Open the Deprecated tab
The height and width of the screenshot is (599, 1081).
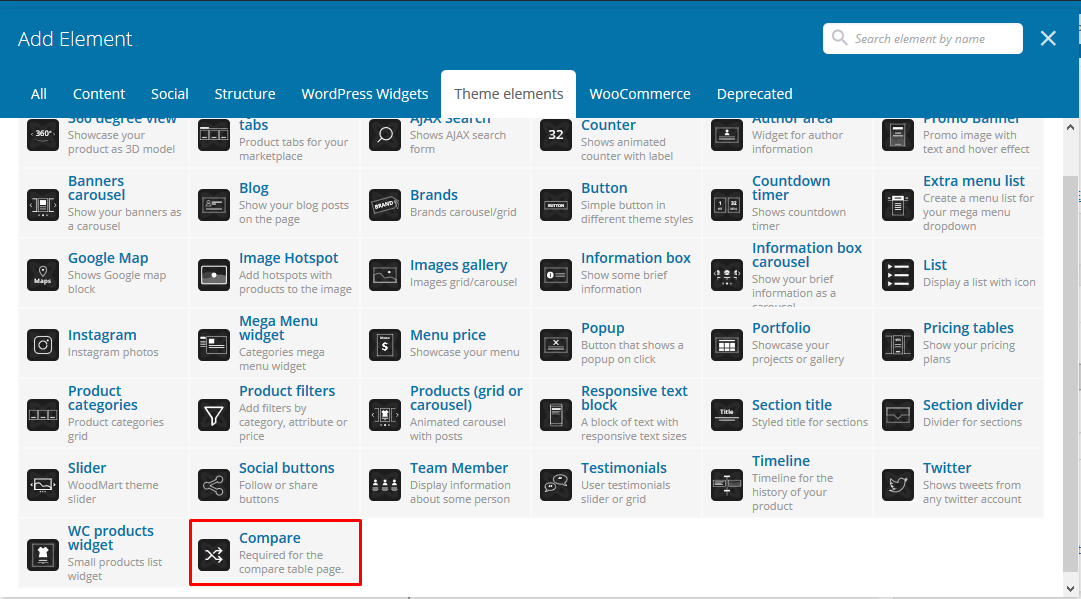754,94
